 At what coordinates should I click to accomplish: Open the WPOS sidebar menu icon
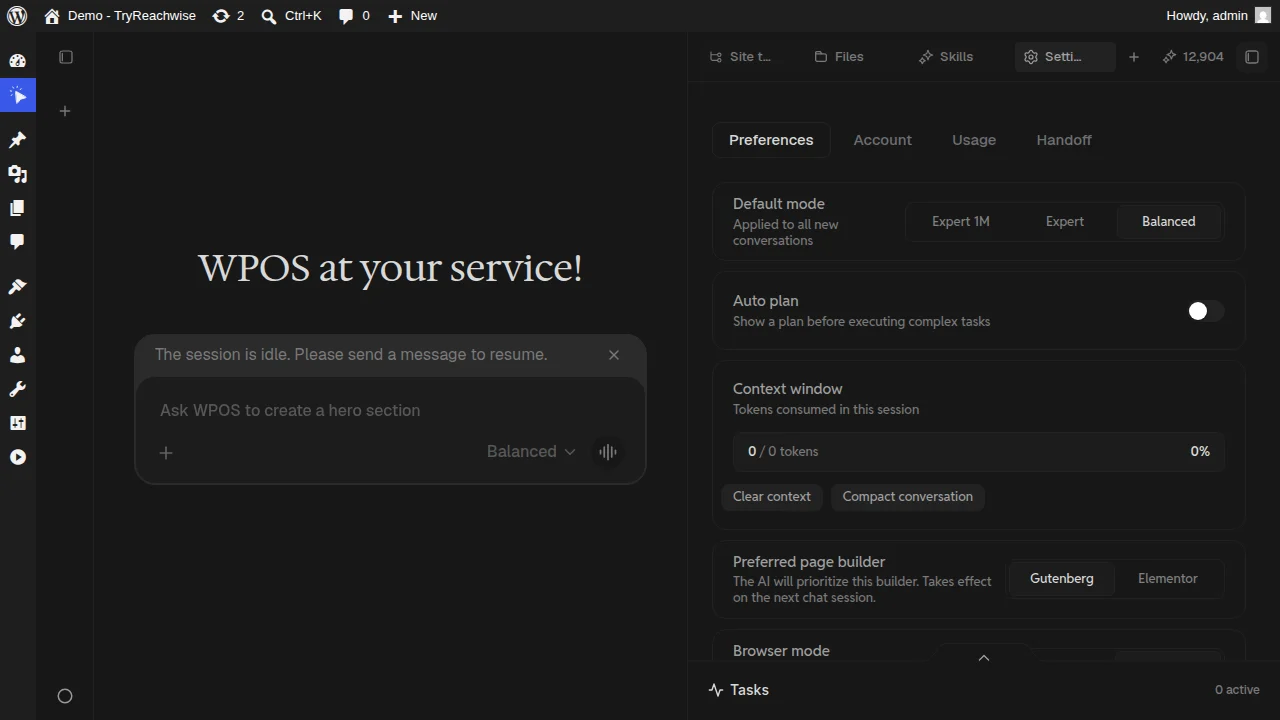coord(18,96)
